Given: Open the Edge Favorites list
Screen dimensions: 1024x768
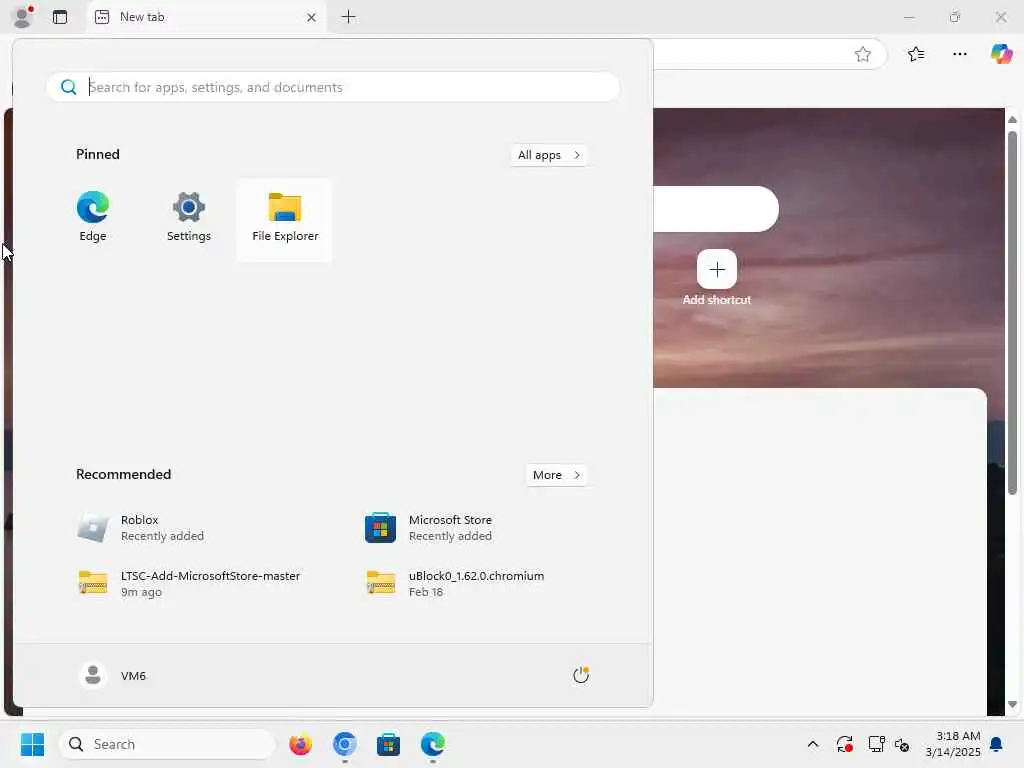Looking at the screenshot, I should 916,54.
